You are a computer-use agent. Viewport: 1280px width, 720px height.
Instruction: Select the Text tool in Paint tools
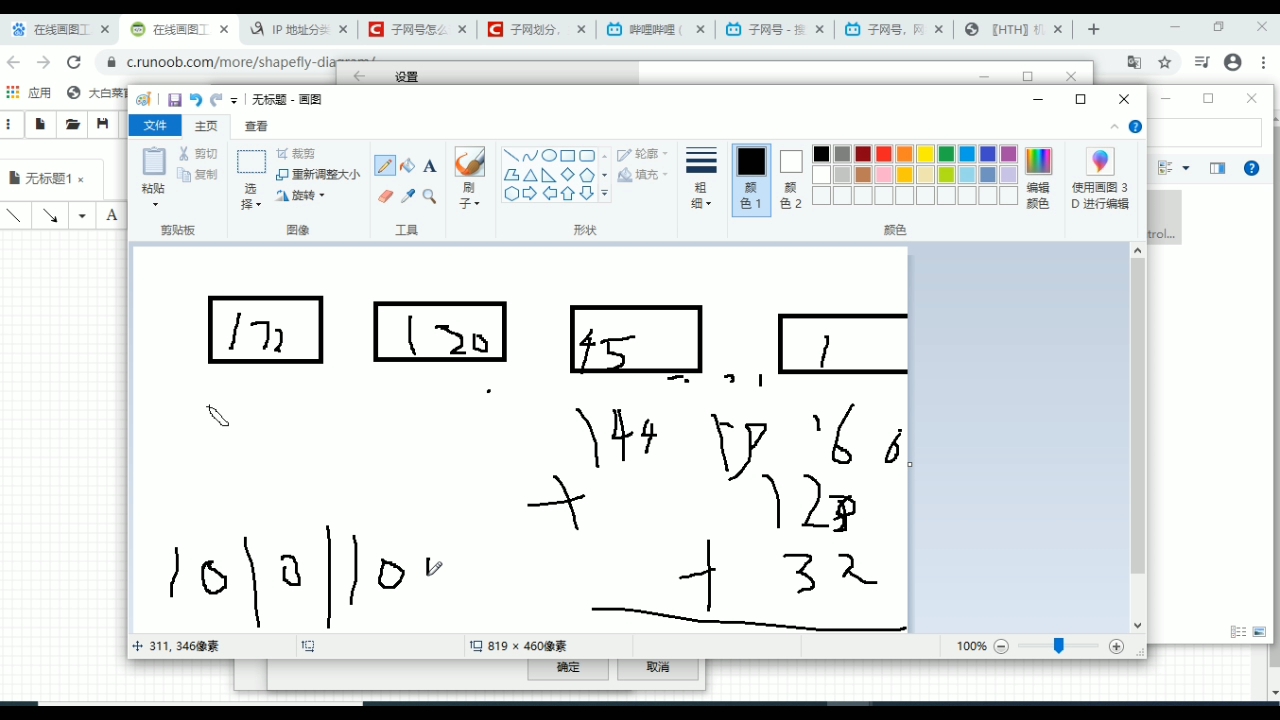(x=429, y=166)
